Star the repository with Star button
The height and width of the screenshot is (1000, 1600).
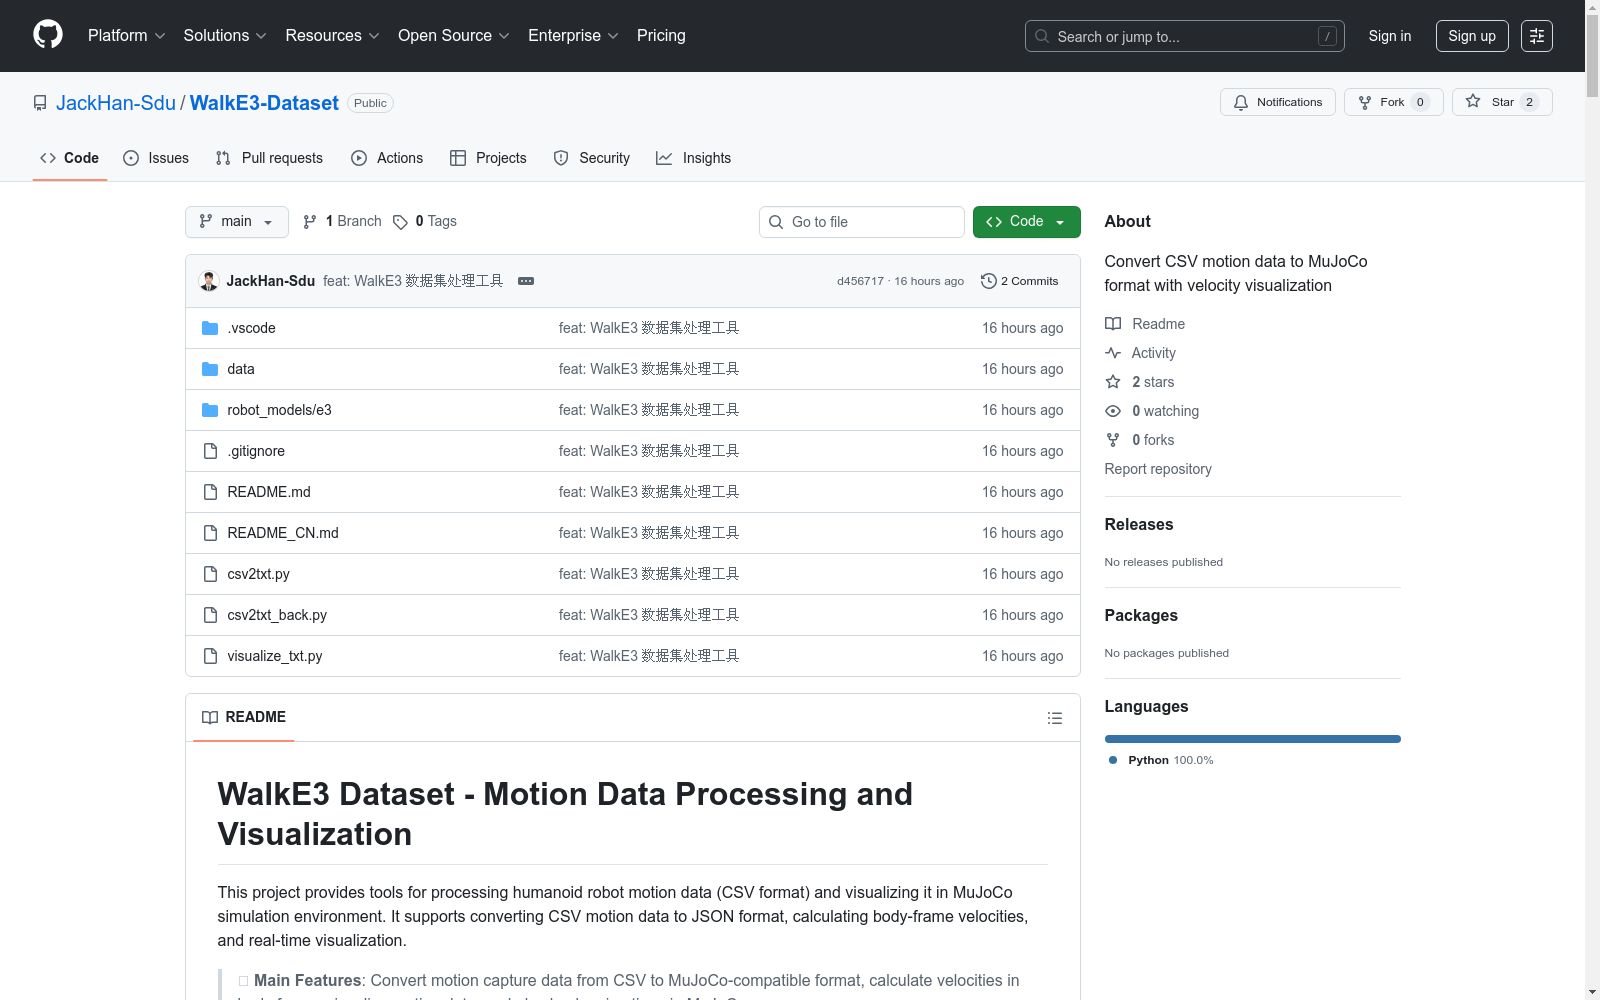(1502, 102)
